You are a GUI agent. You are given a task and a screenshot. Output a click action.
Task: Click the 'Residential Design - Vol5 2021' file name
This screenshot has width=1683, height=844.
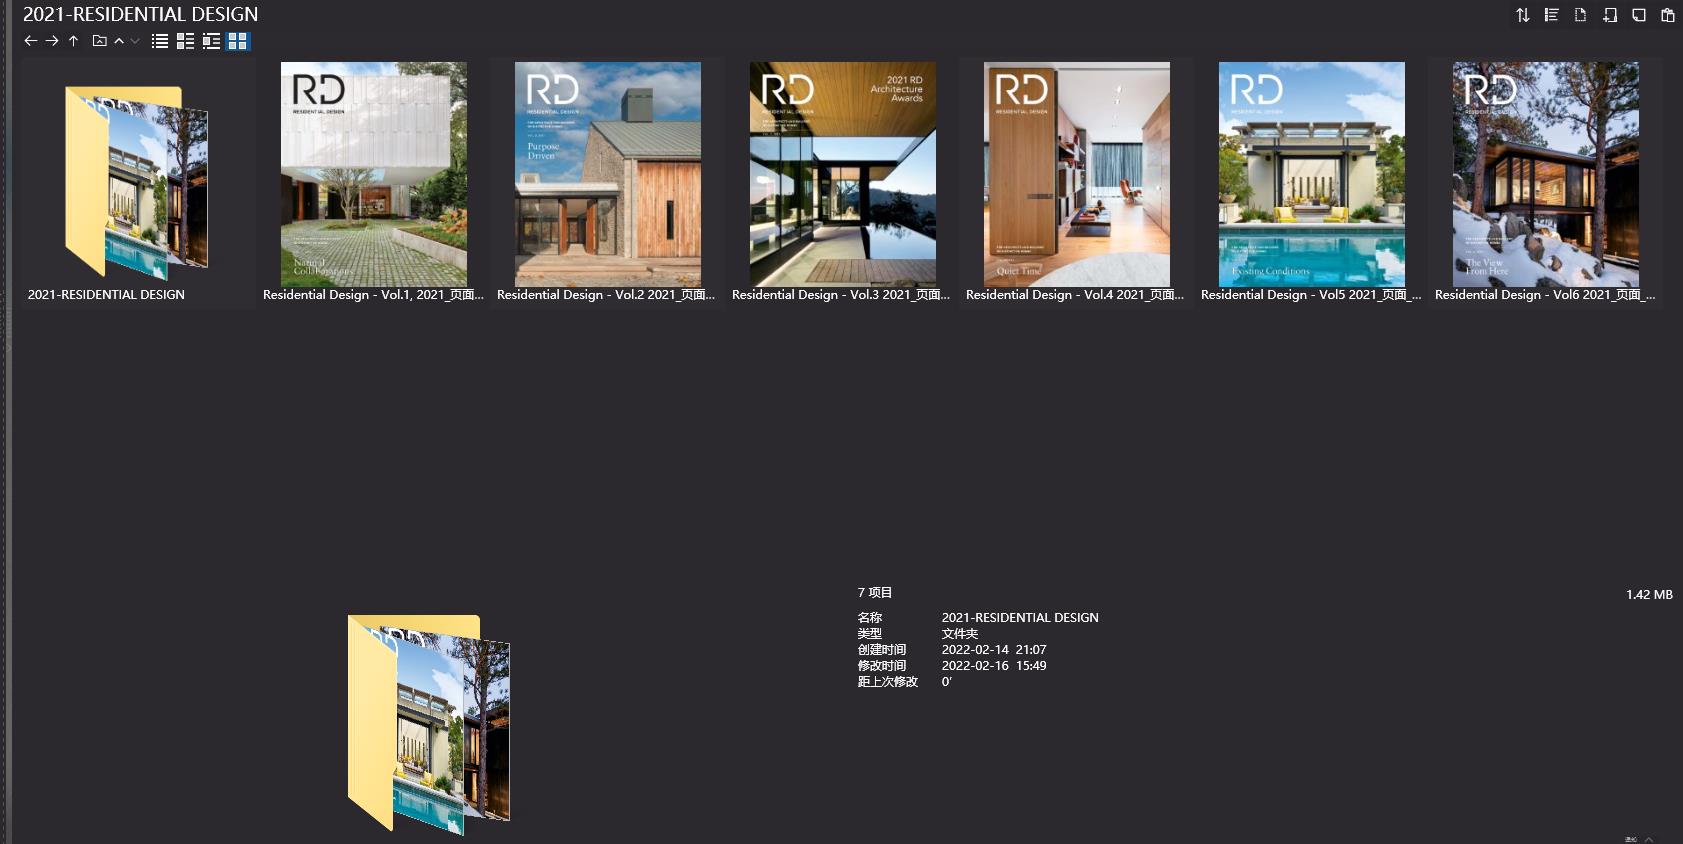tap(1311, 295)
